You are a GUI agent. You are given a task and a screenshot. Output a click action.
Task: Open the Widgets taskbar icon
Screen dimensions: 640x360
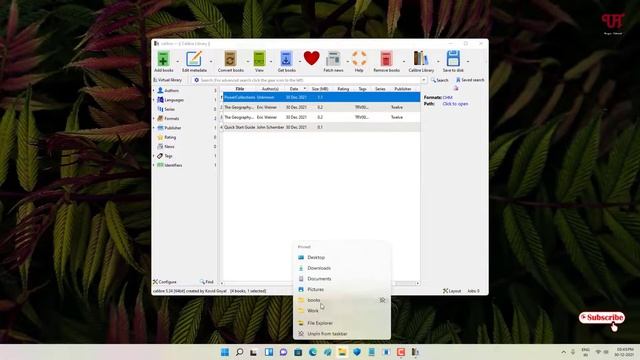(269, 352)
